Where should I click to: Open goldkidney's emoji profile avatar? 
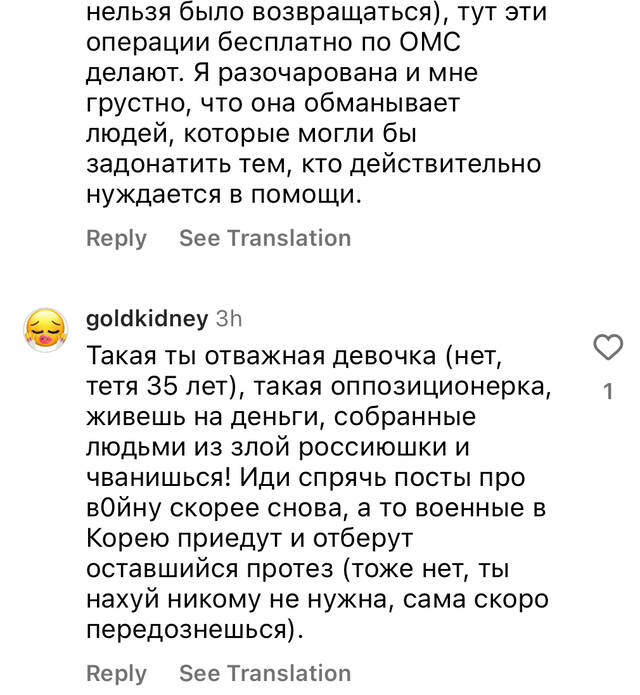coord(45,330)
